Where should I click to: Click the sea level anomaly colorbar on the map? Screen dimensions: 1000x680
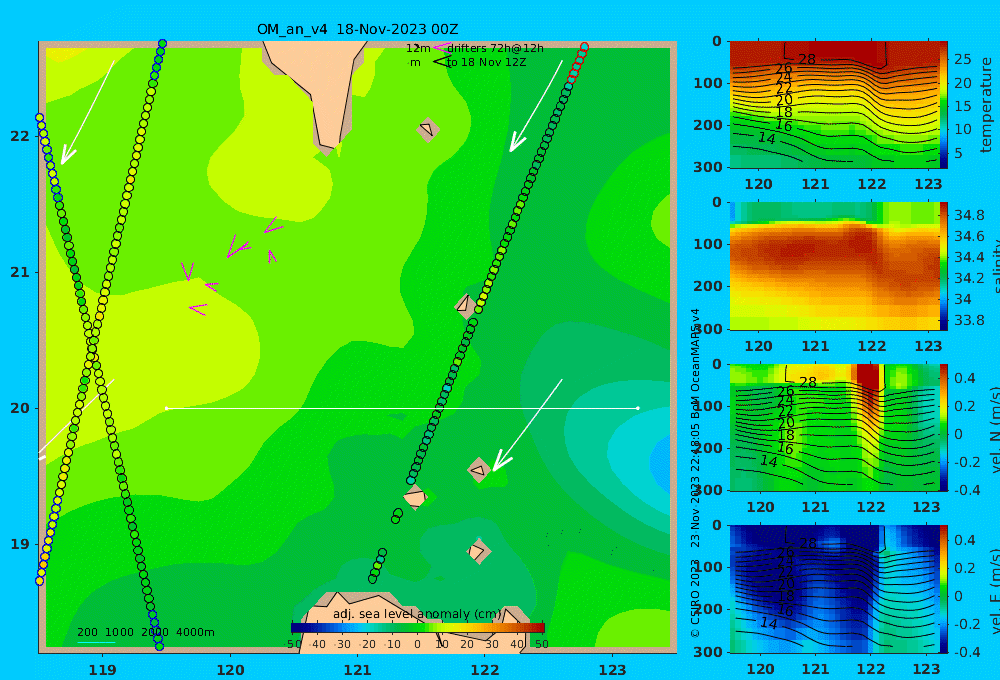tap(418, 628)
